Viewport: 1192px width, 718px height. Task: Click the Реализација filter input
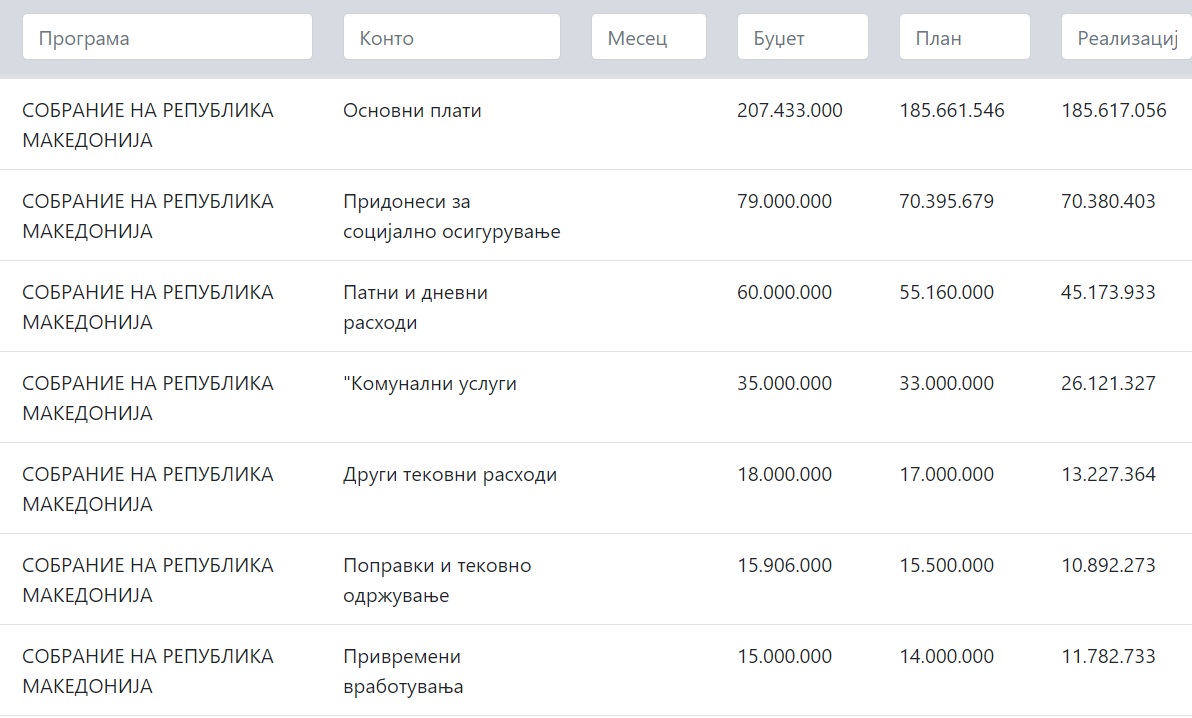[1127, 37]
